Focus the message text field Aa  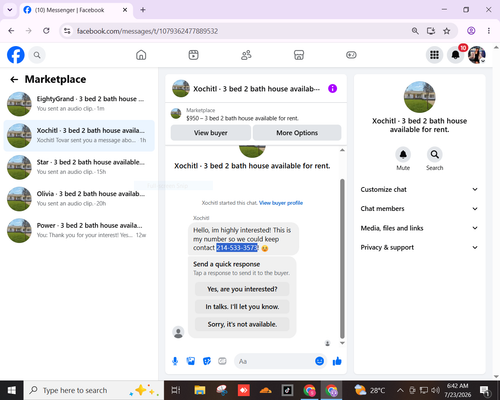(275, 361)
